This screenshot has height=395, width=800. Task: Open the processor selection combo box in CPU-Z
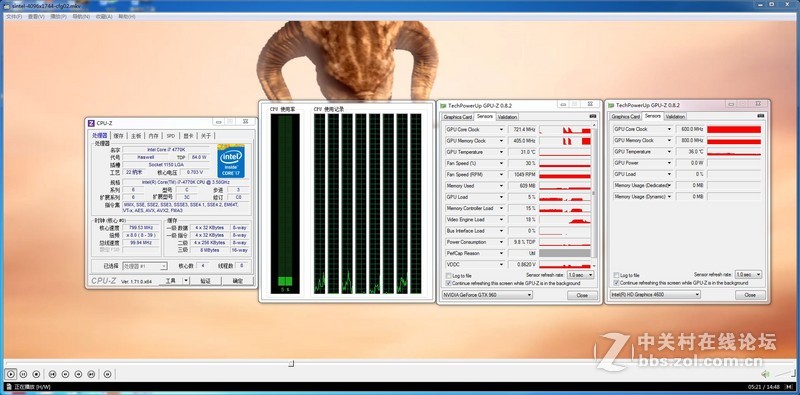click(145, 266)
